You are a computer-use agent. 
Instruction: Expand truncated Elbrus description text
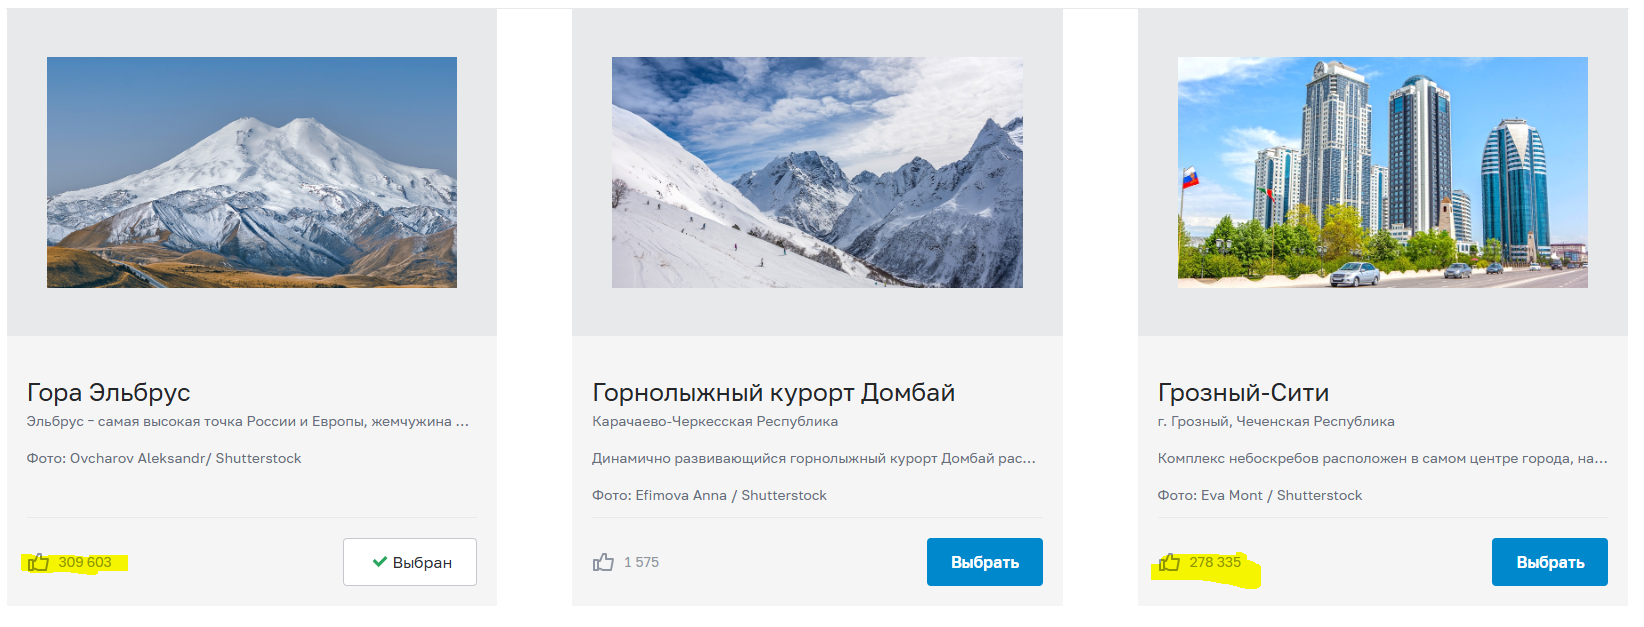248,421
